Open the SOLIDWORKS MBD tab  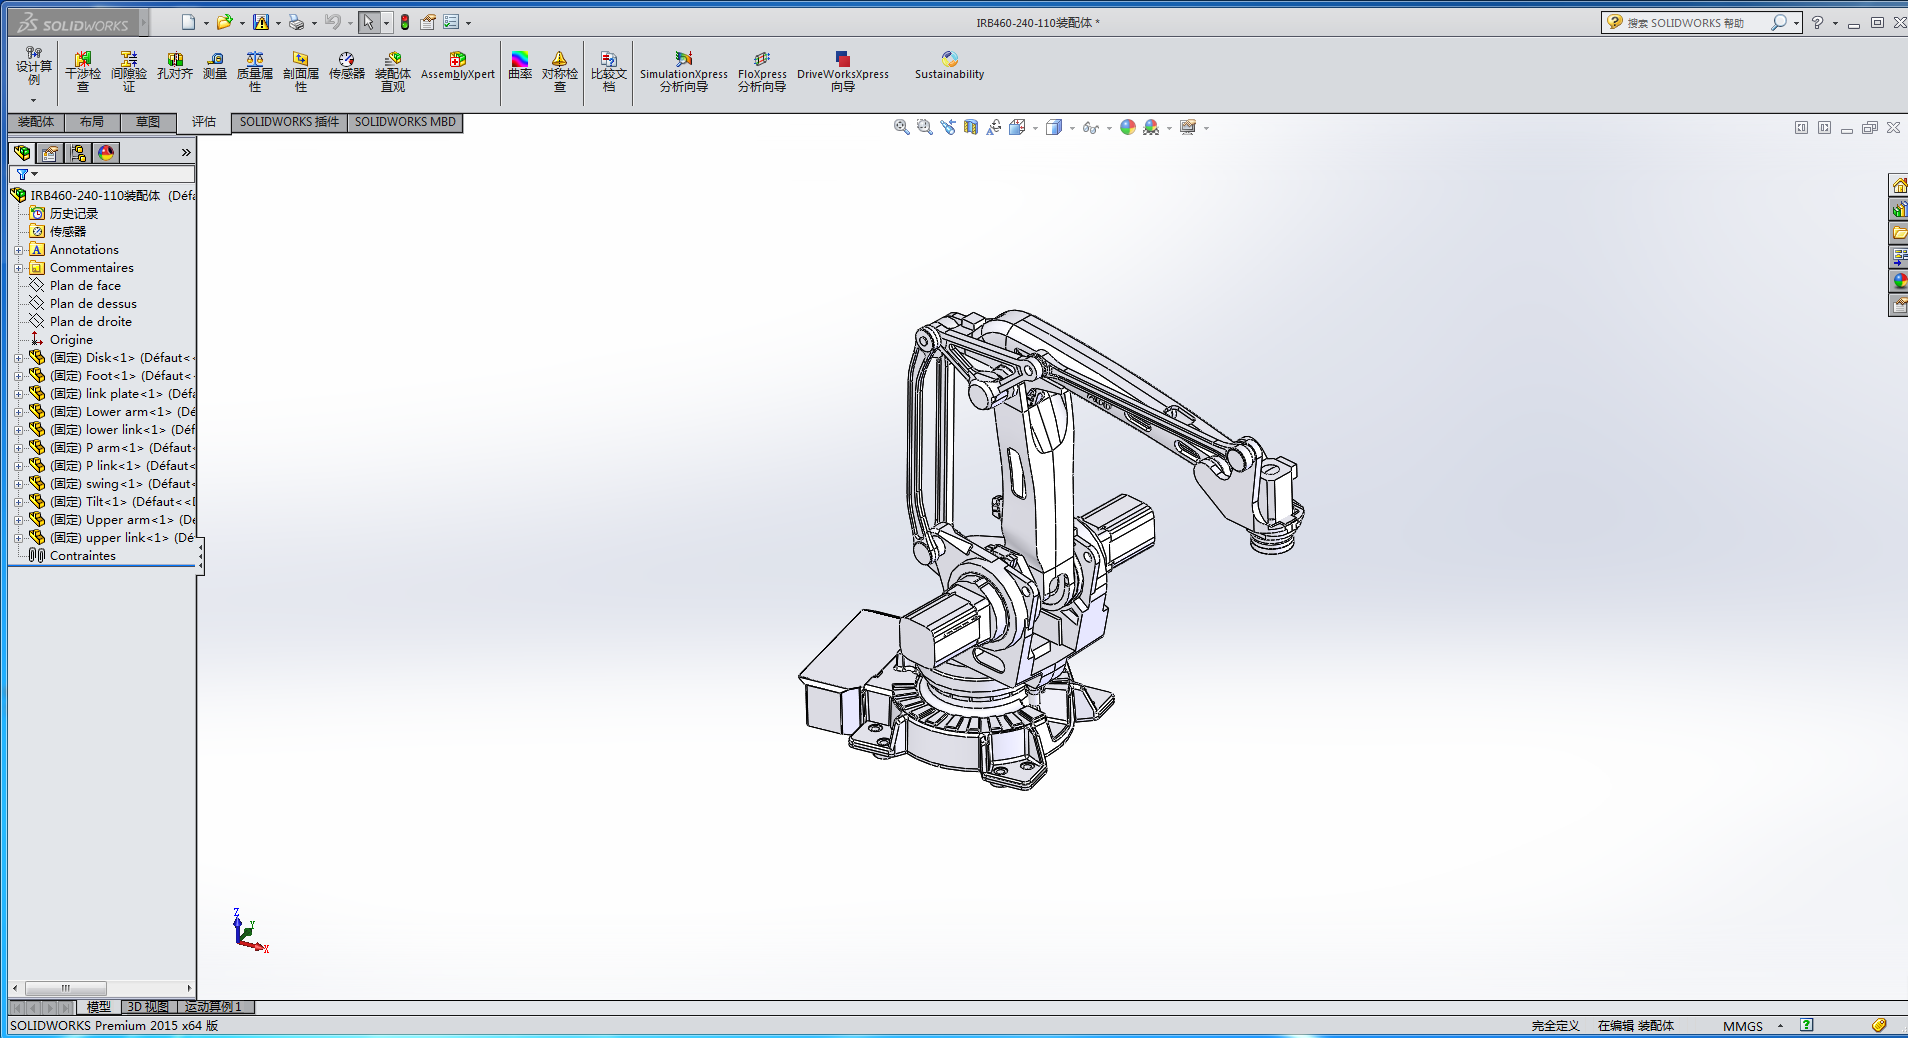pos(404,122)
